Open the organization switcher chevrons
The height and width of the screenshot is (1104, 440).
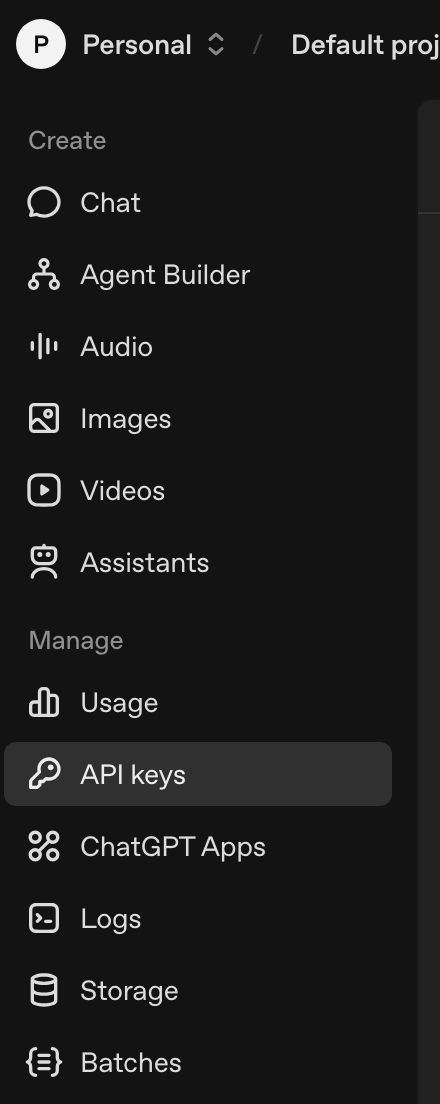point(216,44)
